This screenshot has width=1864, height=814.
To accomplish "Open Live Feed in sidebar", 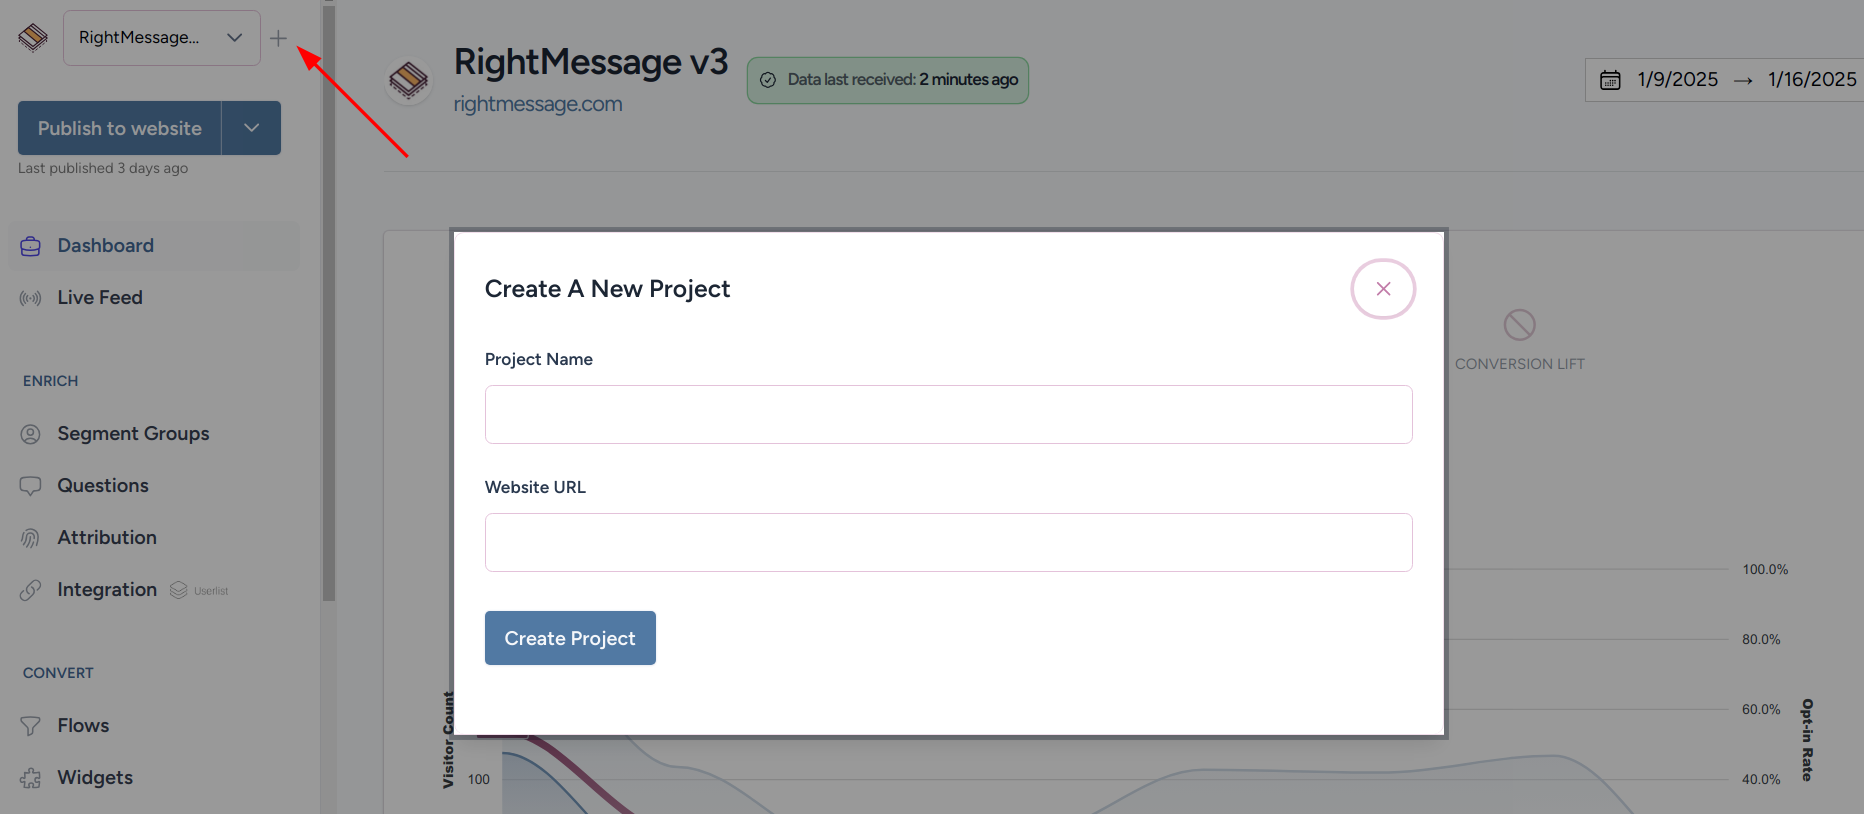I will [x=100, y=298].
